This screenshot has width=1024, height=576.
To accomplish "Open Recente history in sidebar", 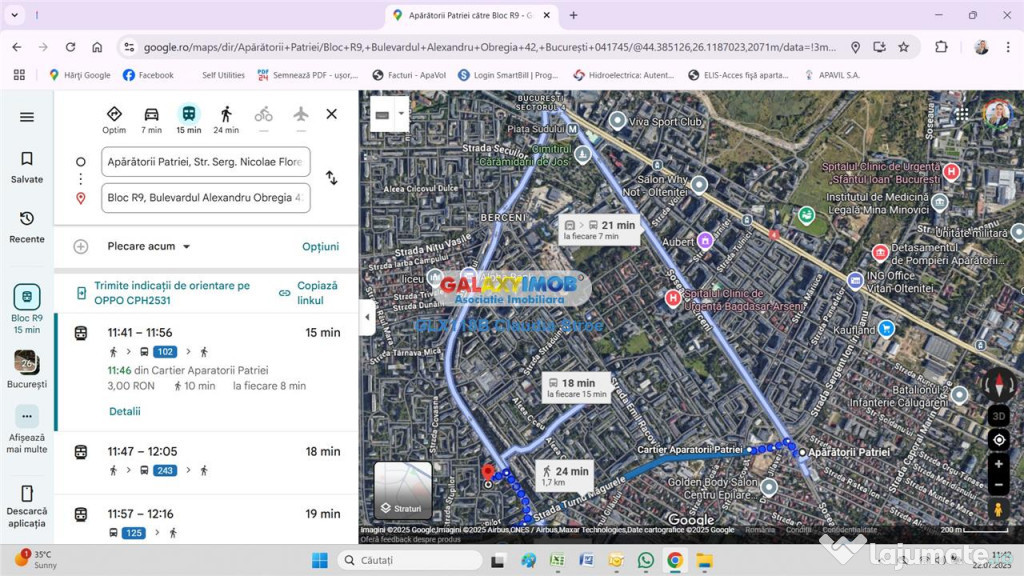I will pyautogui.click(x=27, y=227).
